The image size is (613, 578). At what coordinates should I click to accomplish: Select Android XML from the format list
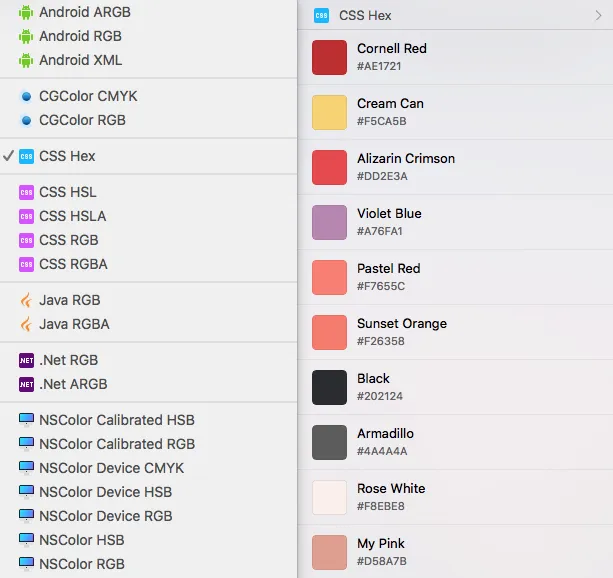[x=149, y=60]
